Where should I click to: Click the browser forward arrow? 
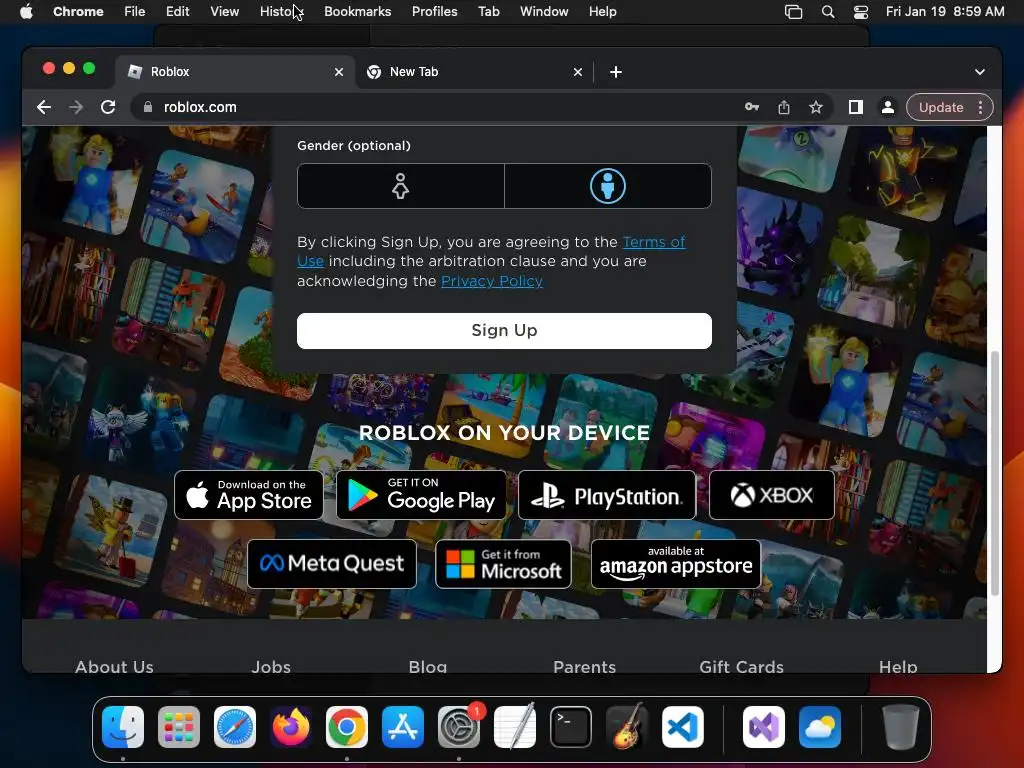click(x=76, y=107)
